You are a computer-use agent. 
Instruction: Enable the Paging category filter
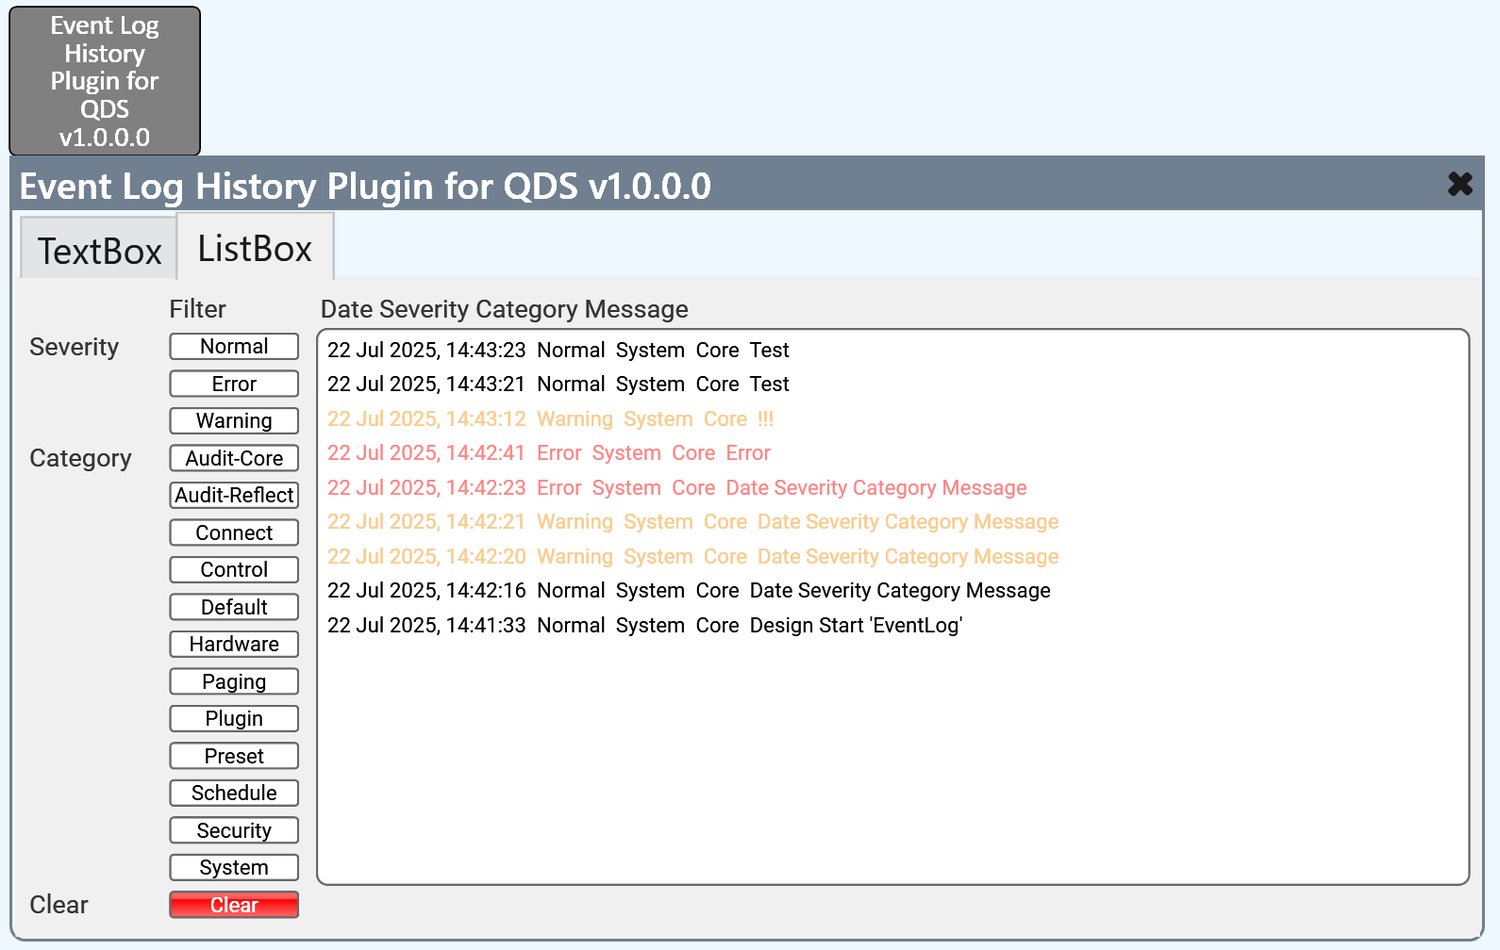pos(234,682)
